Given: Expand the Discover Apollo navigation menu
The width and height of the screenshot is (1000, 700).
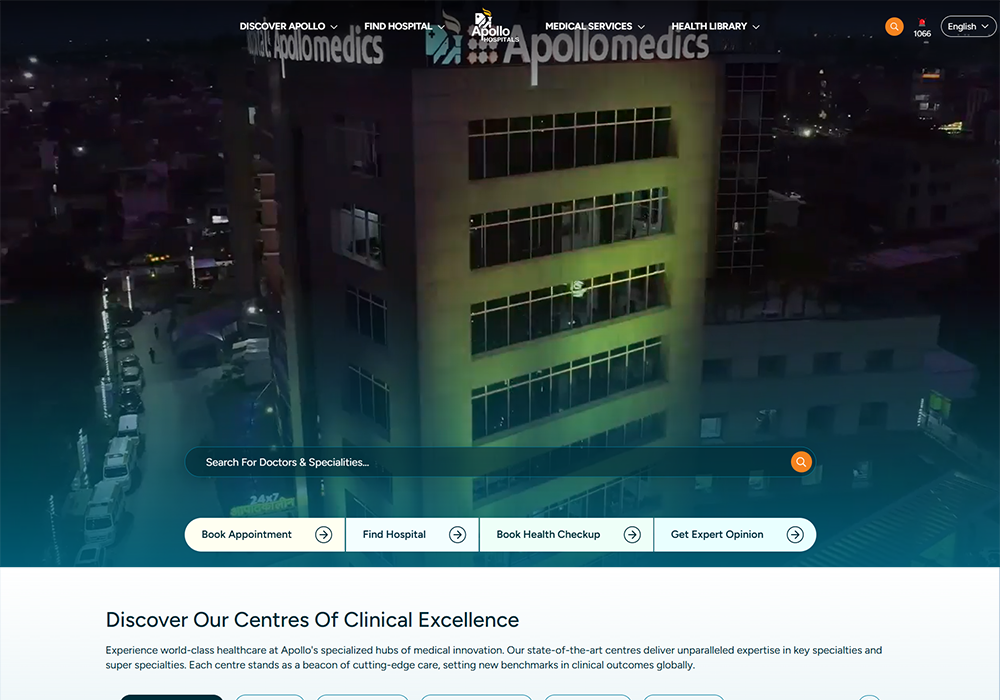Looking at the screenshot, I should point(288,26).
